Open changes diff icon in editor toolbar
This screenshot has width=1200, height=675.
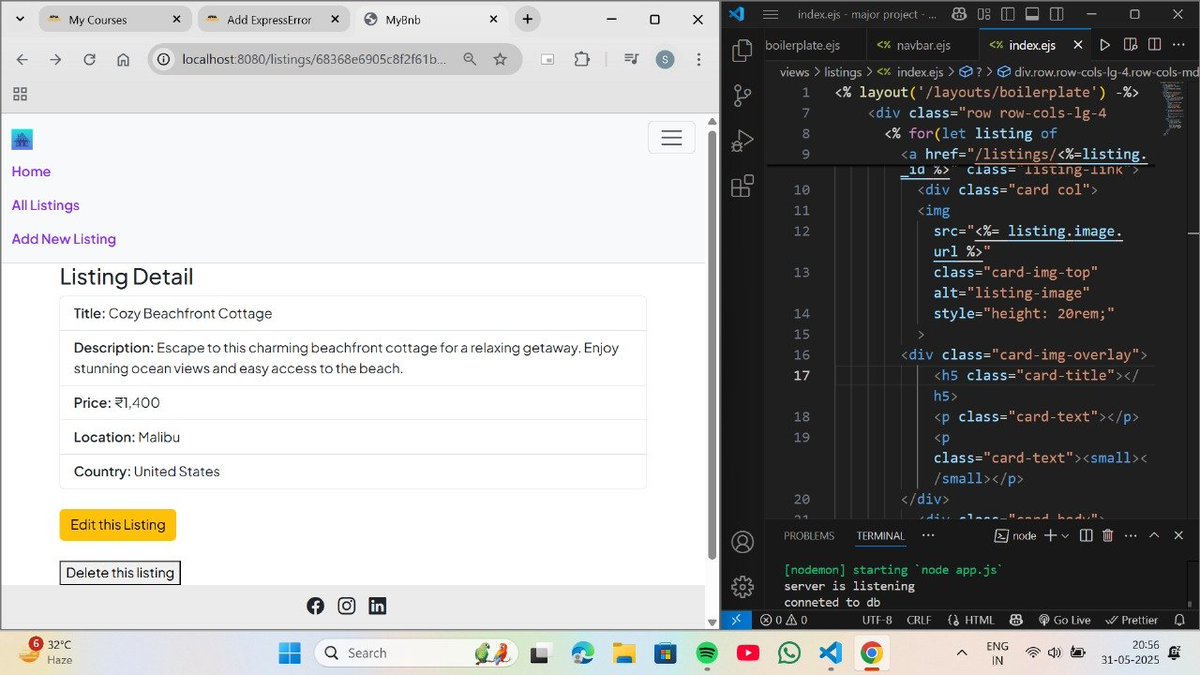click(x=1130, y=45)
